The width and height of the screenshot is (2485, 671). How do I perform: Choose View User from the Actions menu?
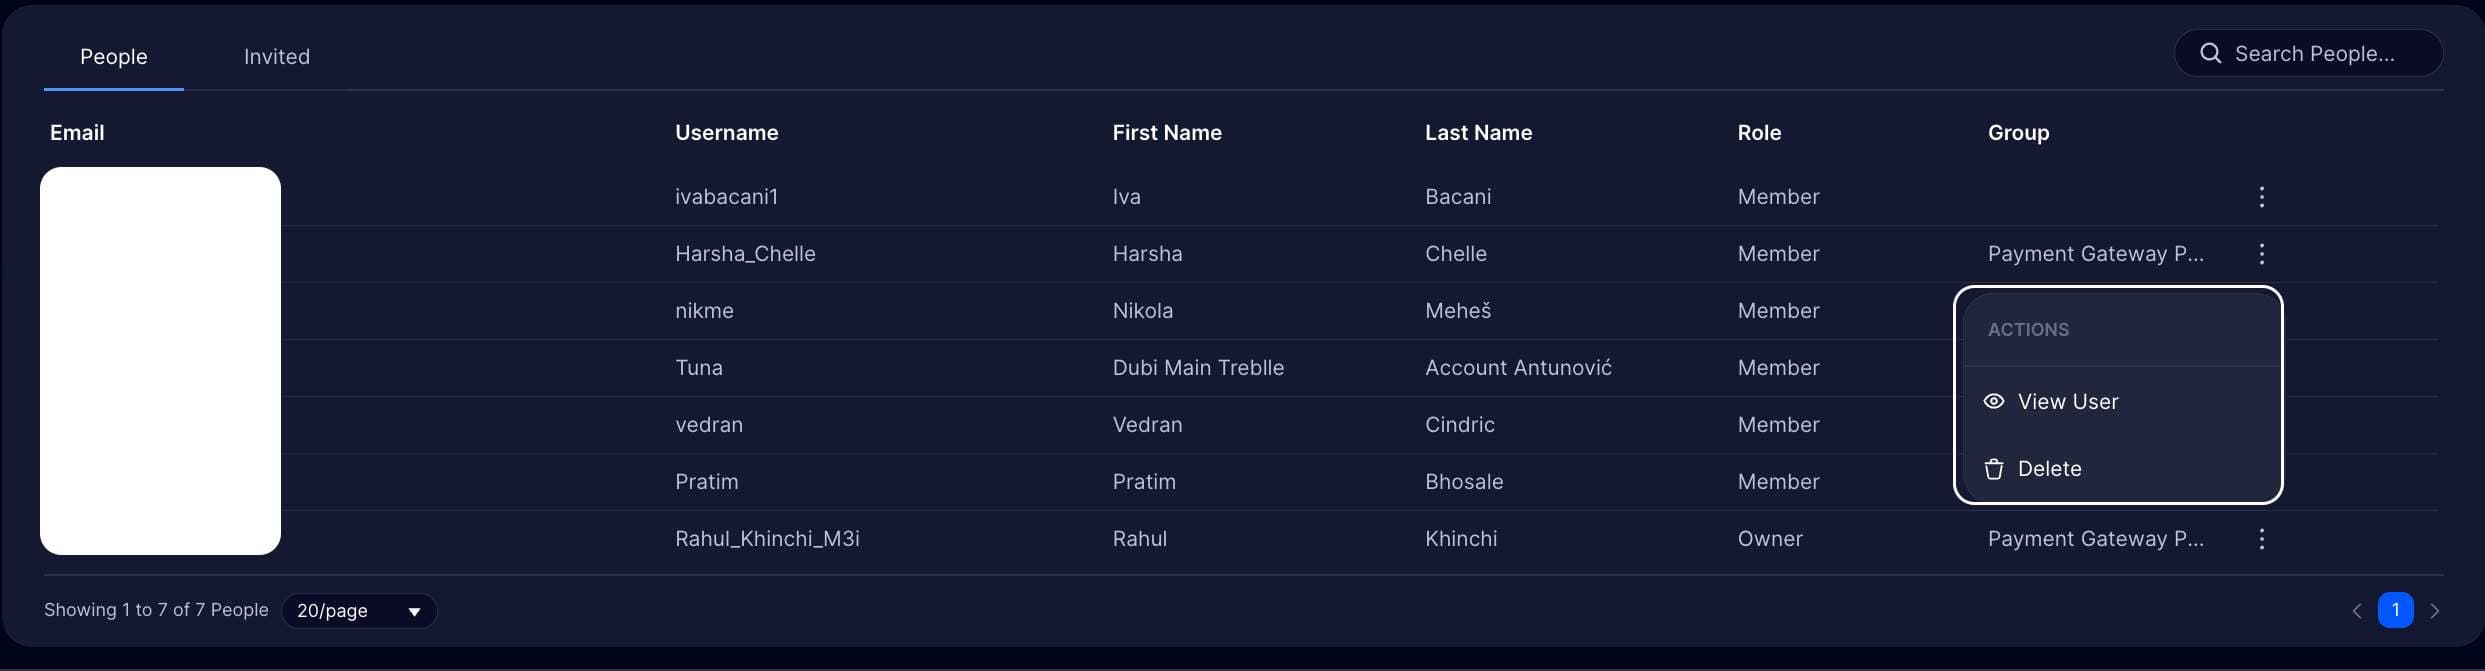coord(2067,401)
